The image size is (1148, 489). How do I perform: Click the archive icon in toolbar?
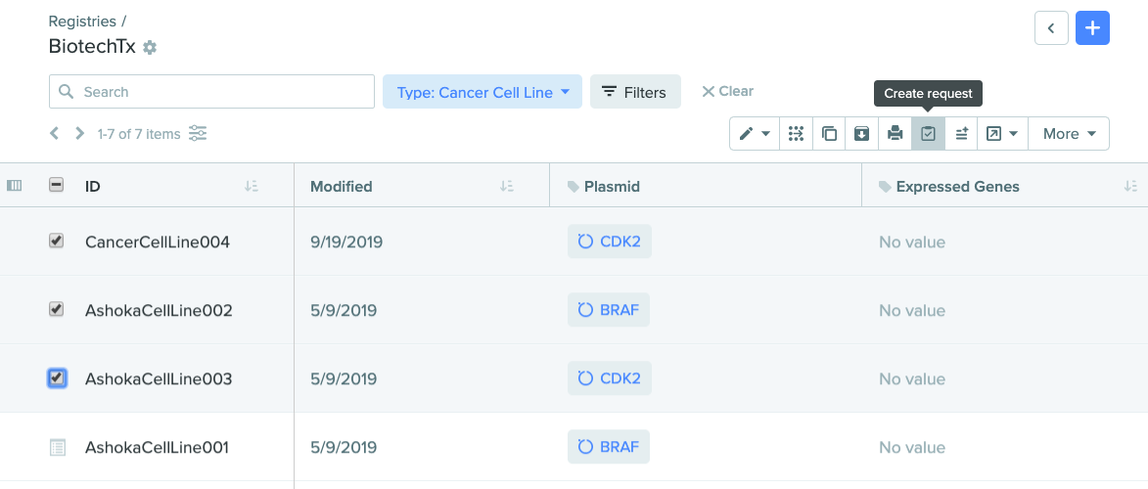[862, 134]
